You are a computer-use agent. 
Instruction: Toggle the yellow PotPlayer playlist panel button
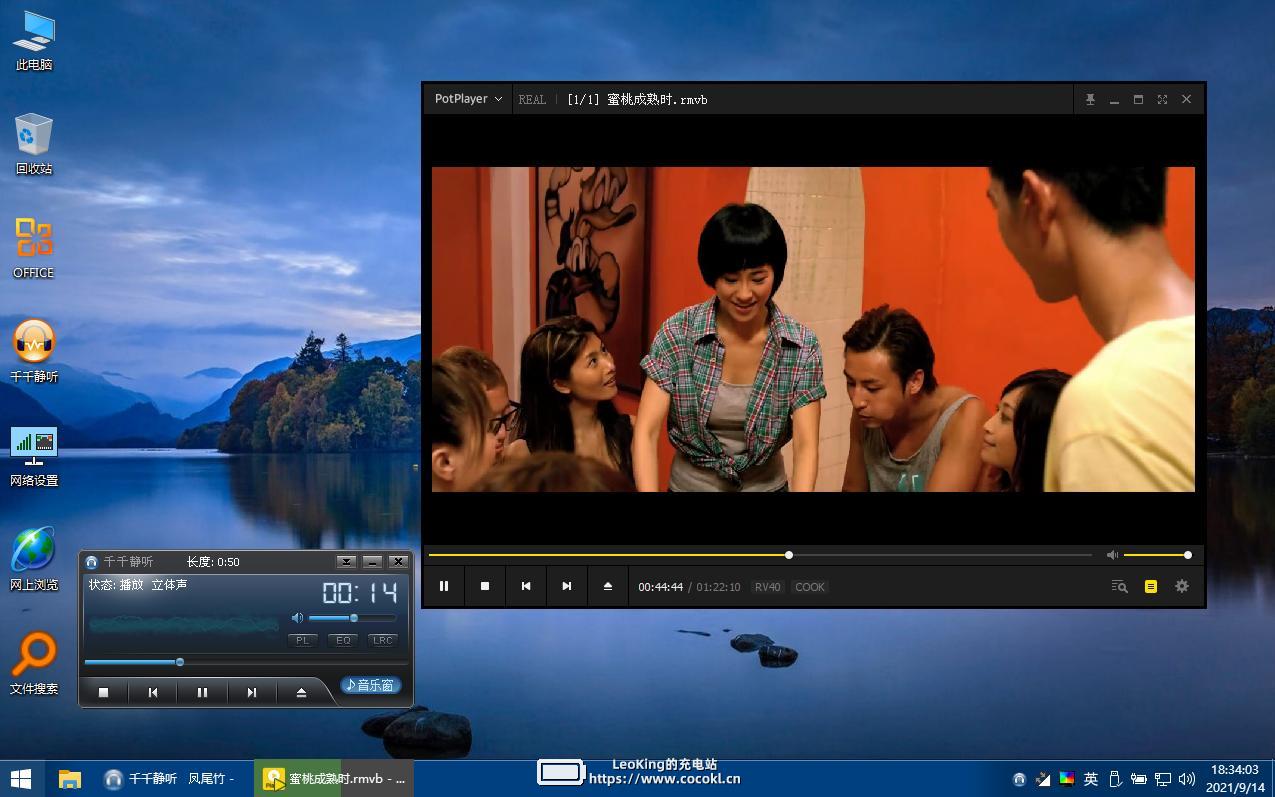[x=1151, y=587]
